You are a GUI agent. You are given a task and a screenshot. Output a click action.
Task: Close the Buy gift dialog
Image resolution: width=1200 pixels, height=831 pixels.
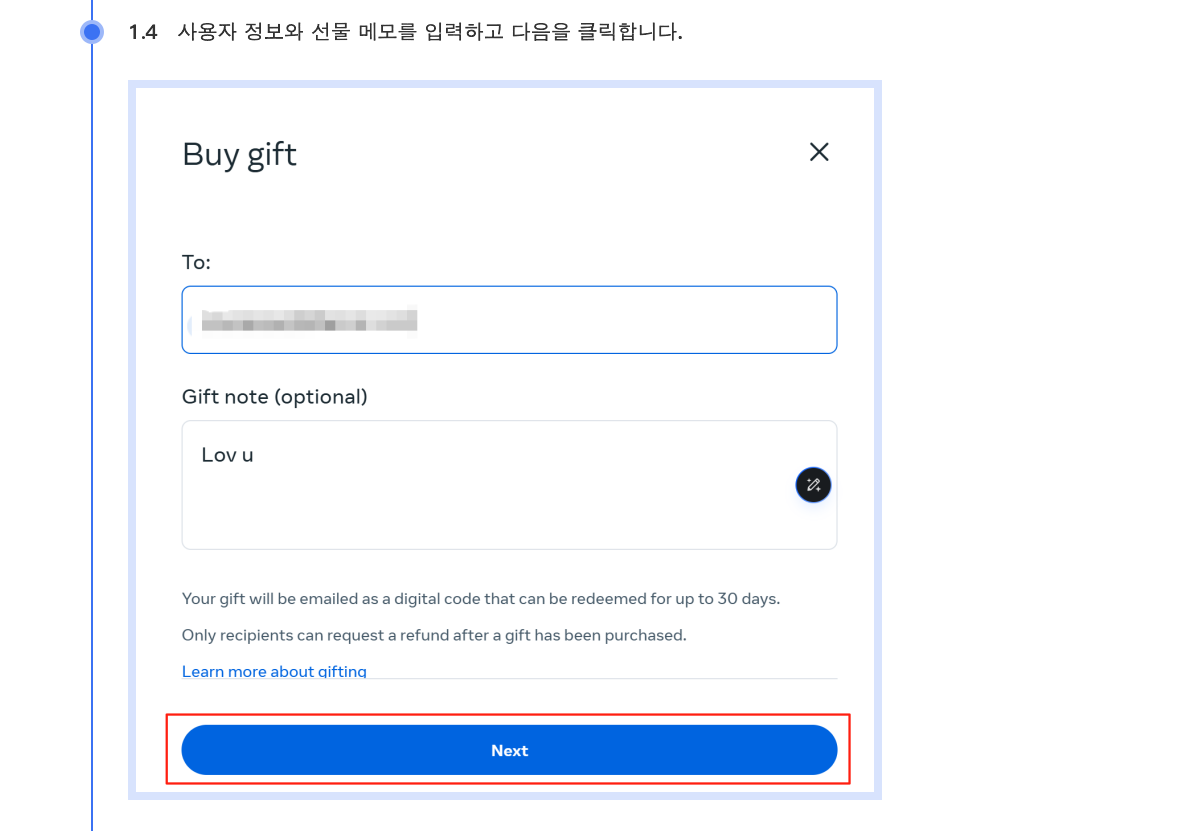819,152
